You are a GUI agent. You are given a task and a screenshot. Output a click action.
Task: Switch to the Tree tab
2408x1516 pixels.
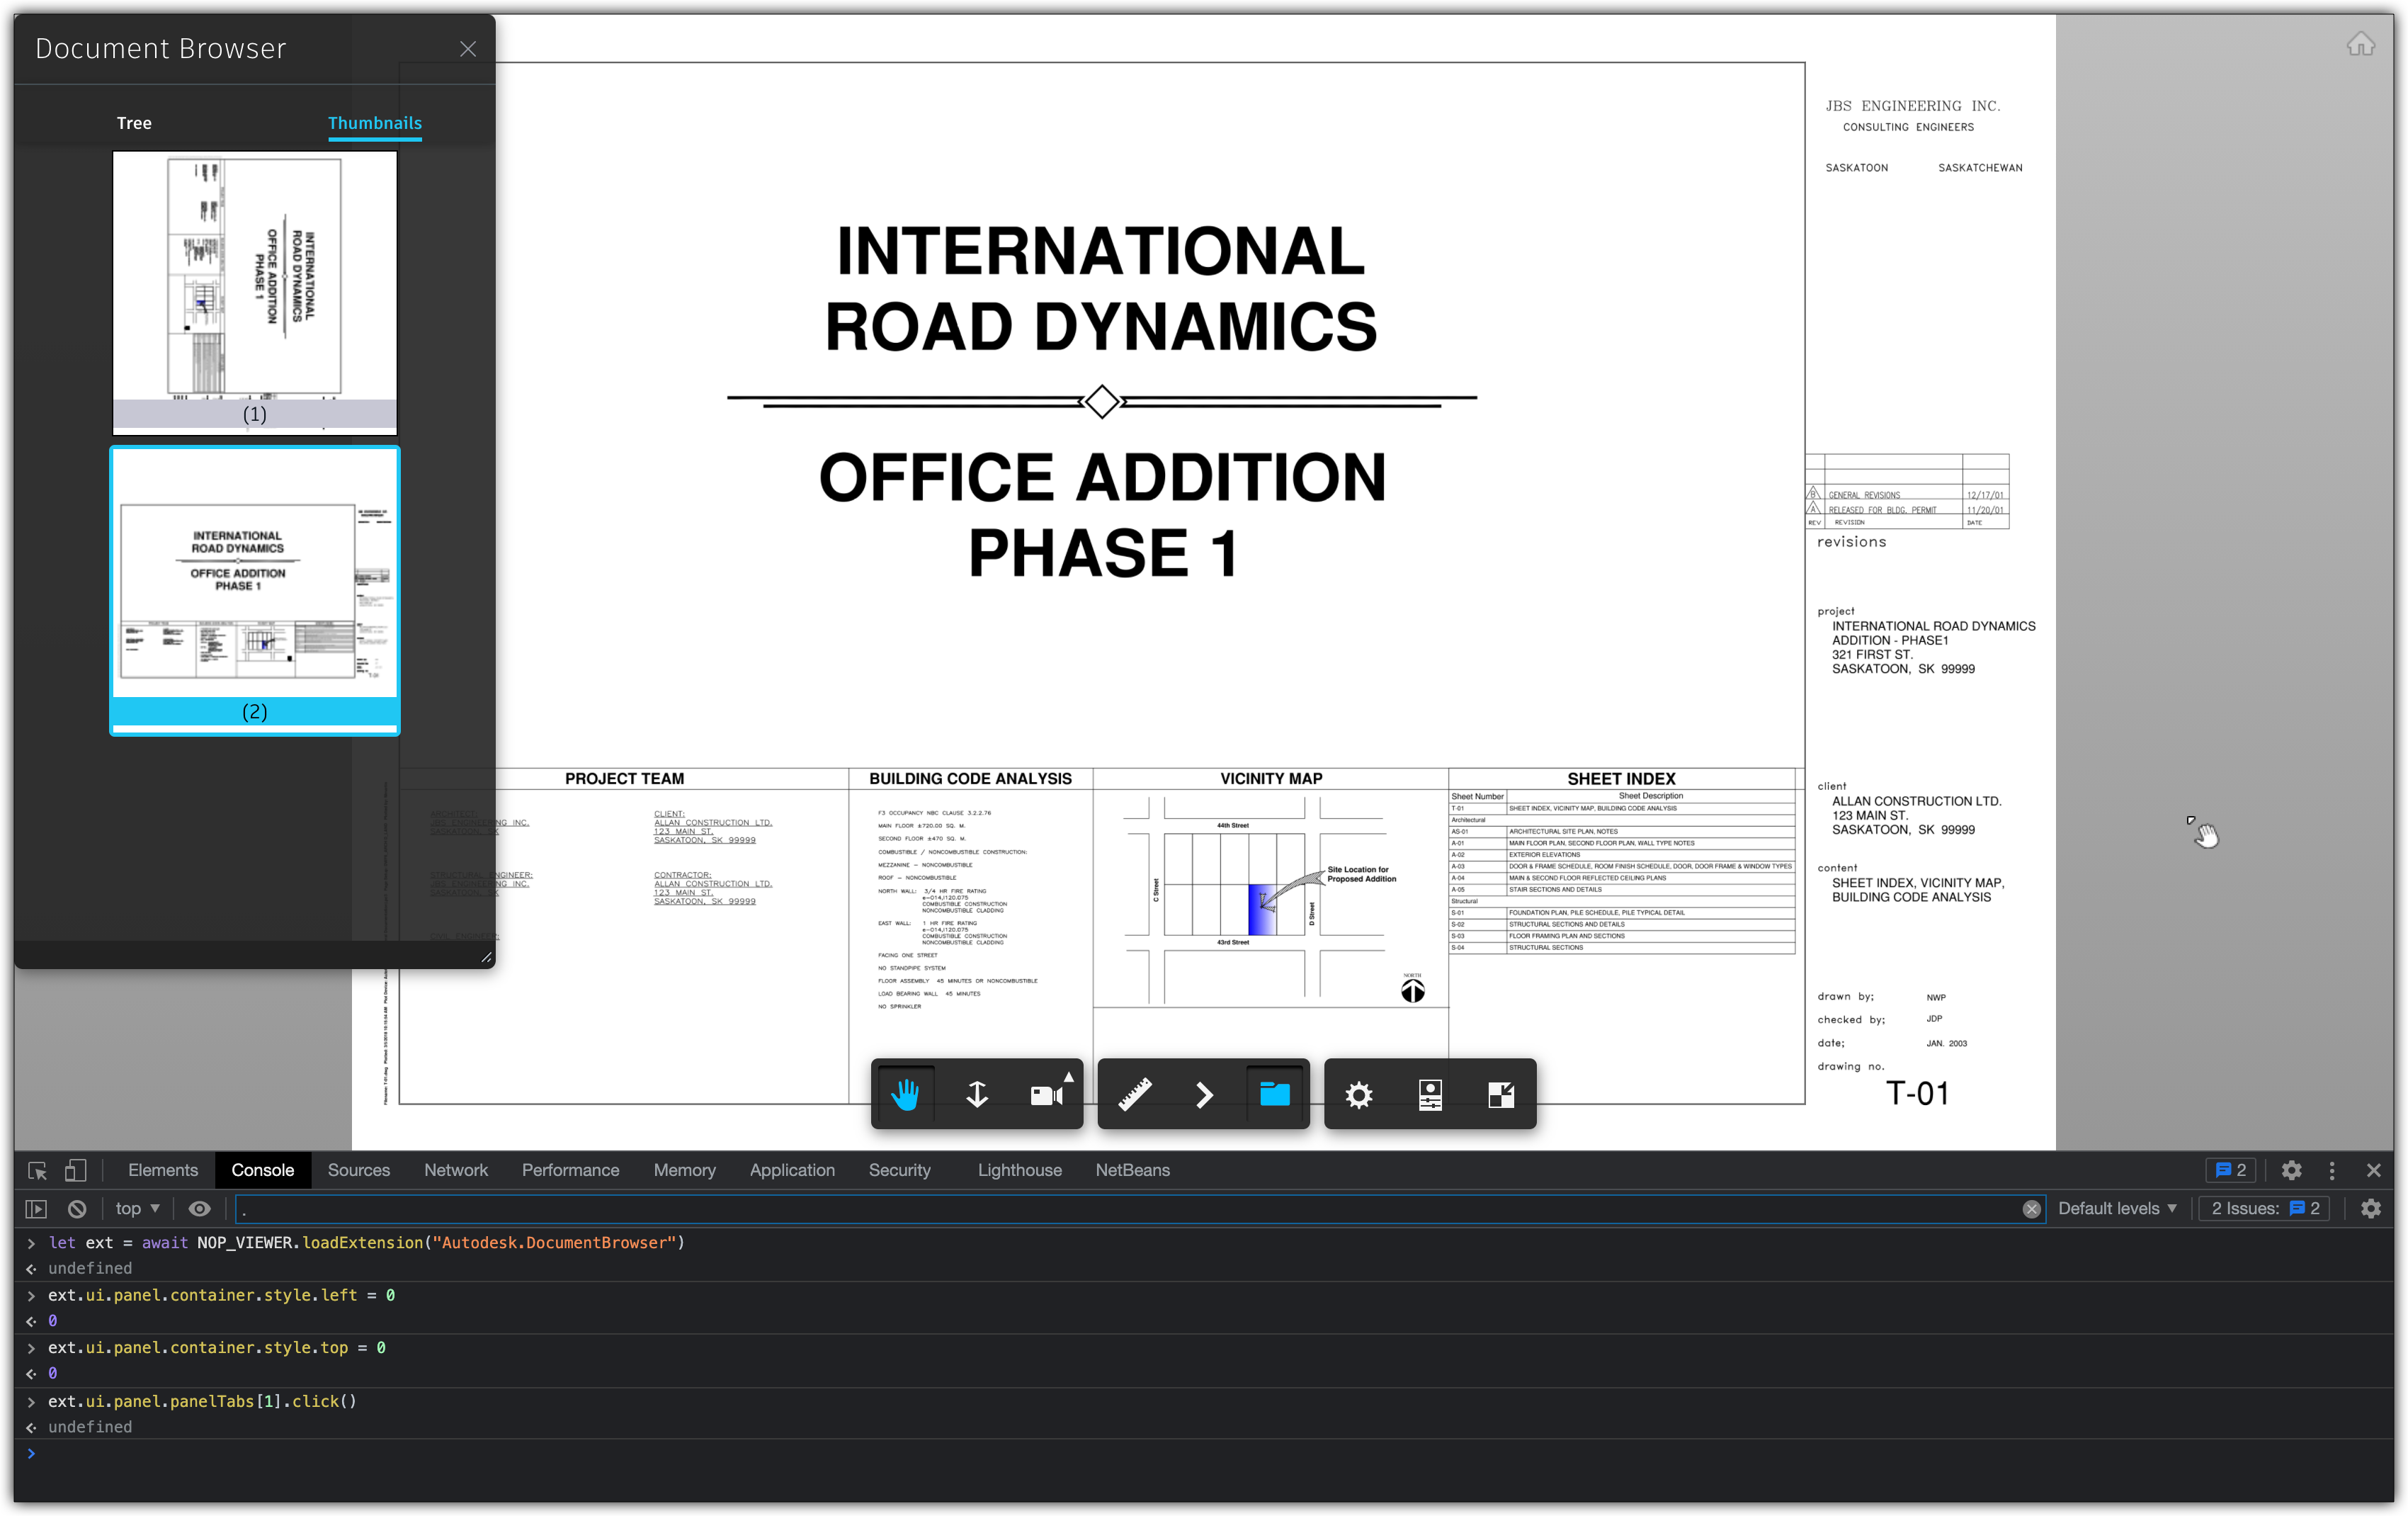(134, 123)
